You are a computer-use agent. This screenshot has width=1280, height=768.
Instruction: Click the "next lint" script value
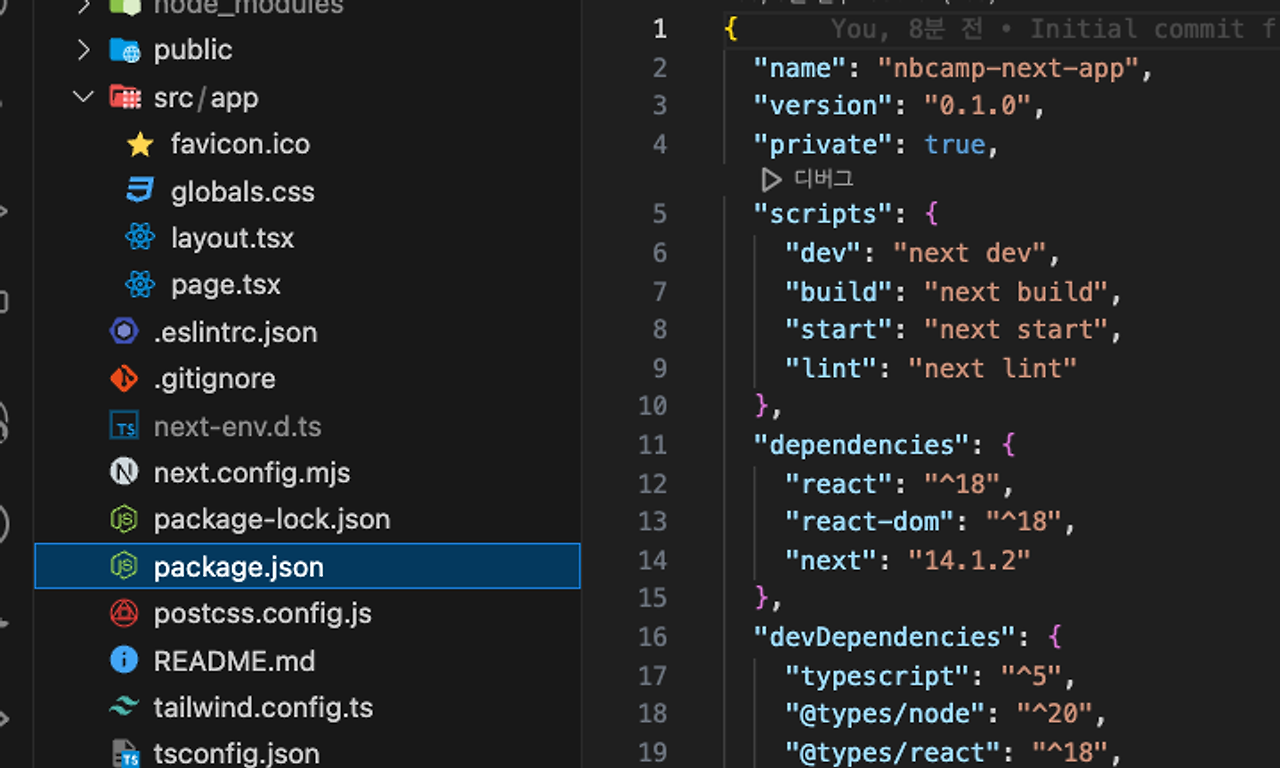click(x=992, y=368)
